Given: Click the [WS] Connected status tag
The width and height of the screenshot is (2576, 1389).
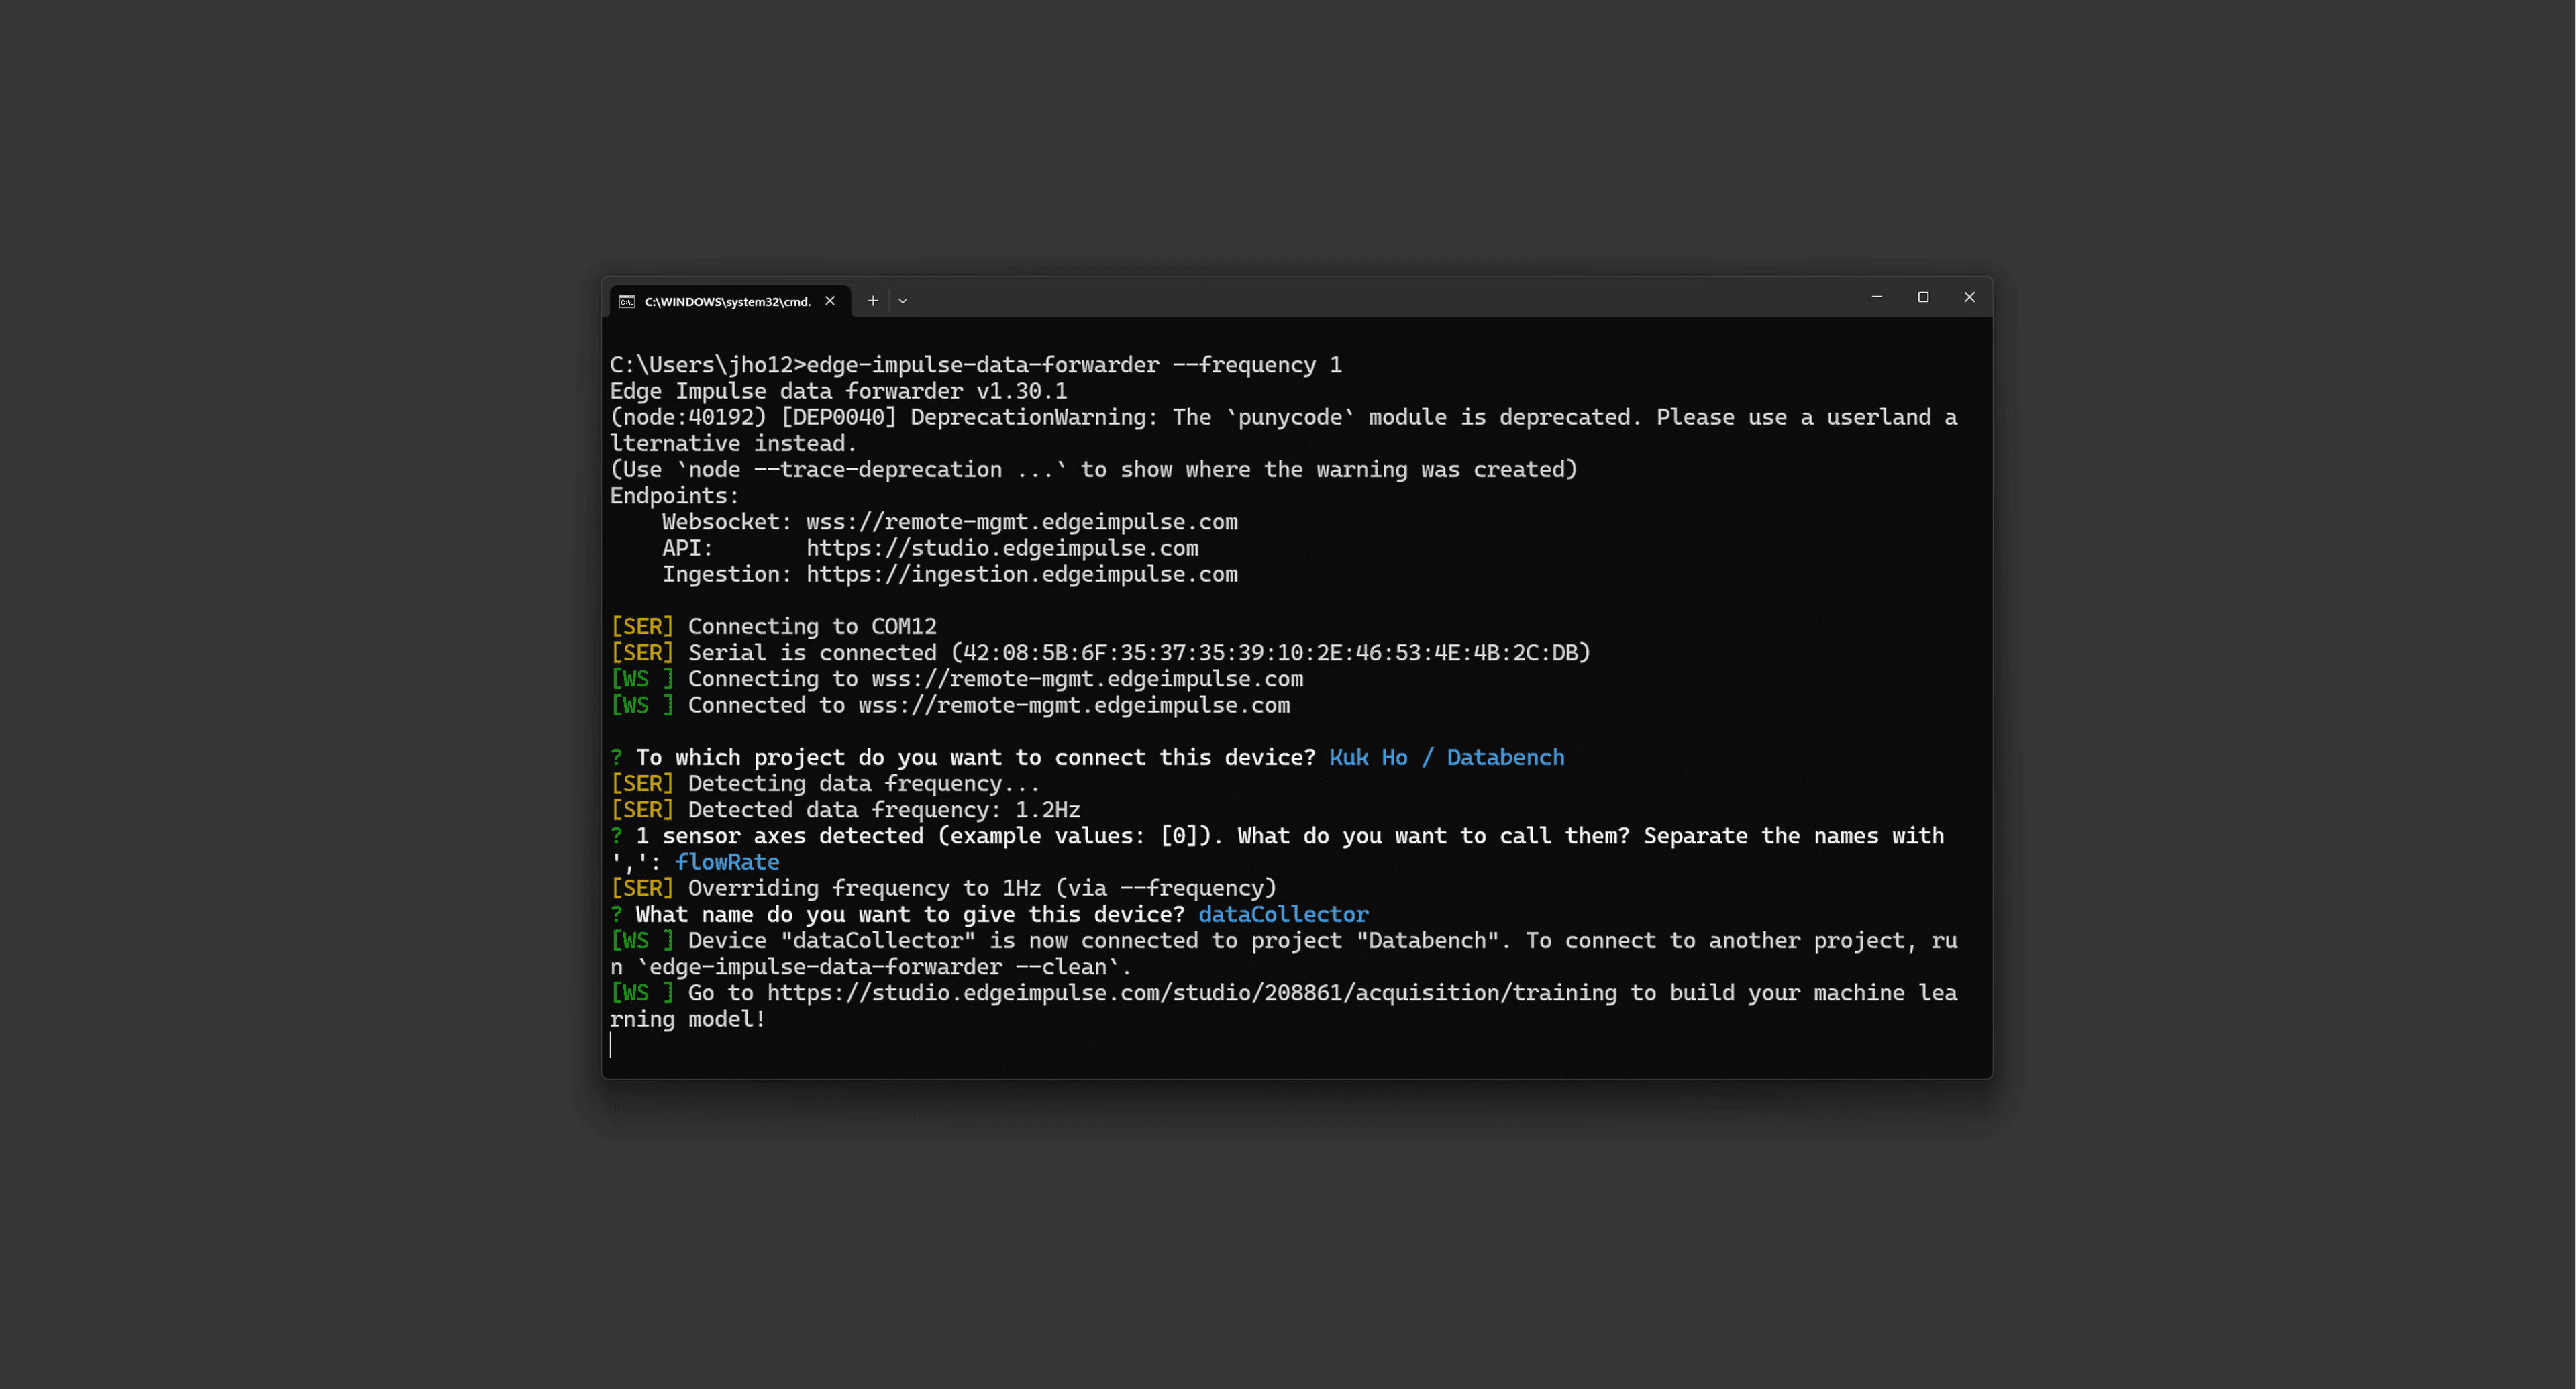Looking at the screenshot, I should 643,705.
